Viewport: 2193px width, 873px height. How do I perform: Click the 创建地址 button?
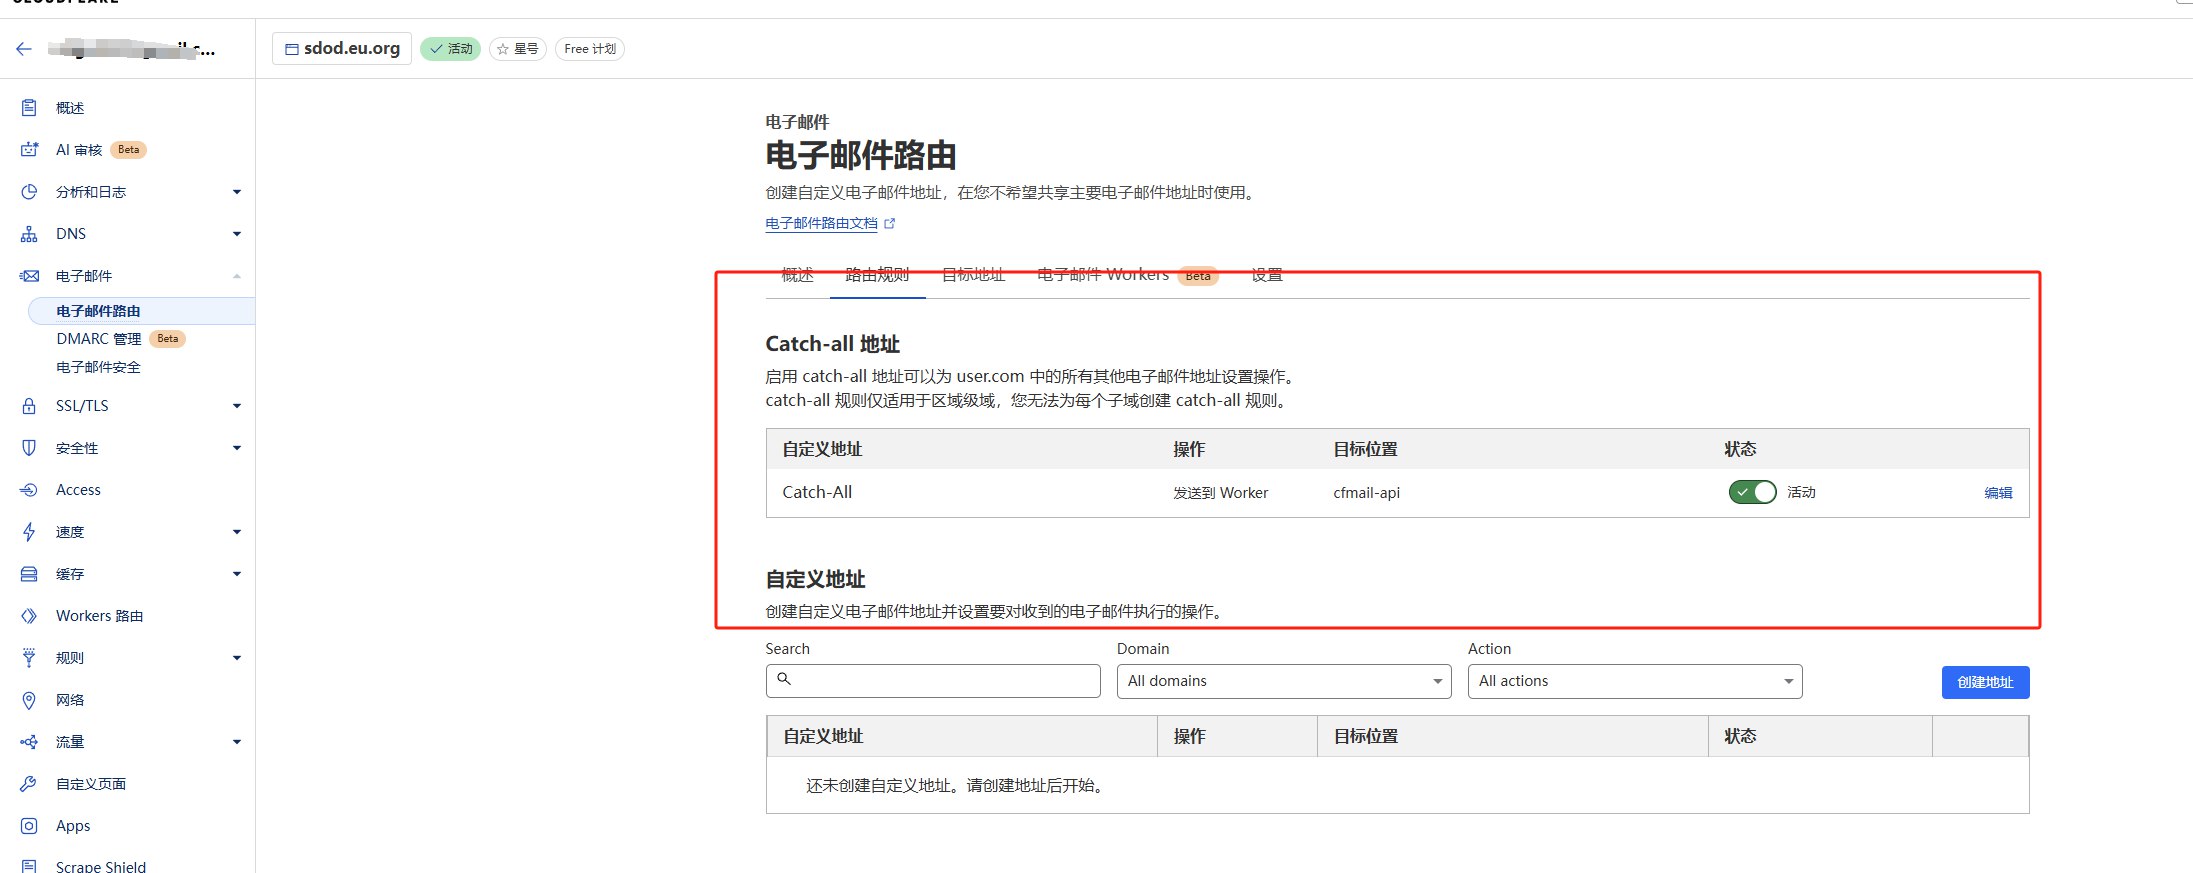pyautogui.click(x=1985, y=682)
